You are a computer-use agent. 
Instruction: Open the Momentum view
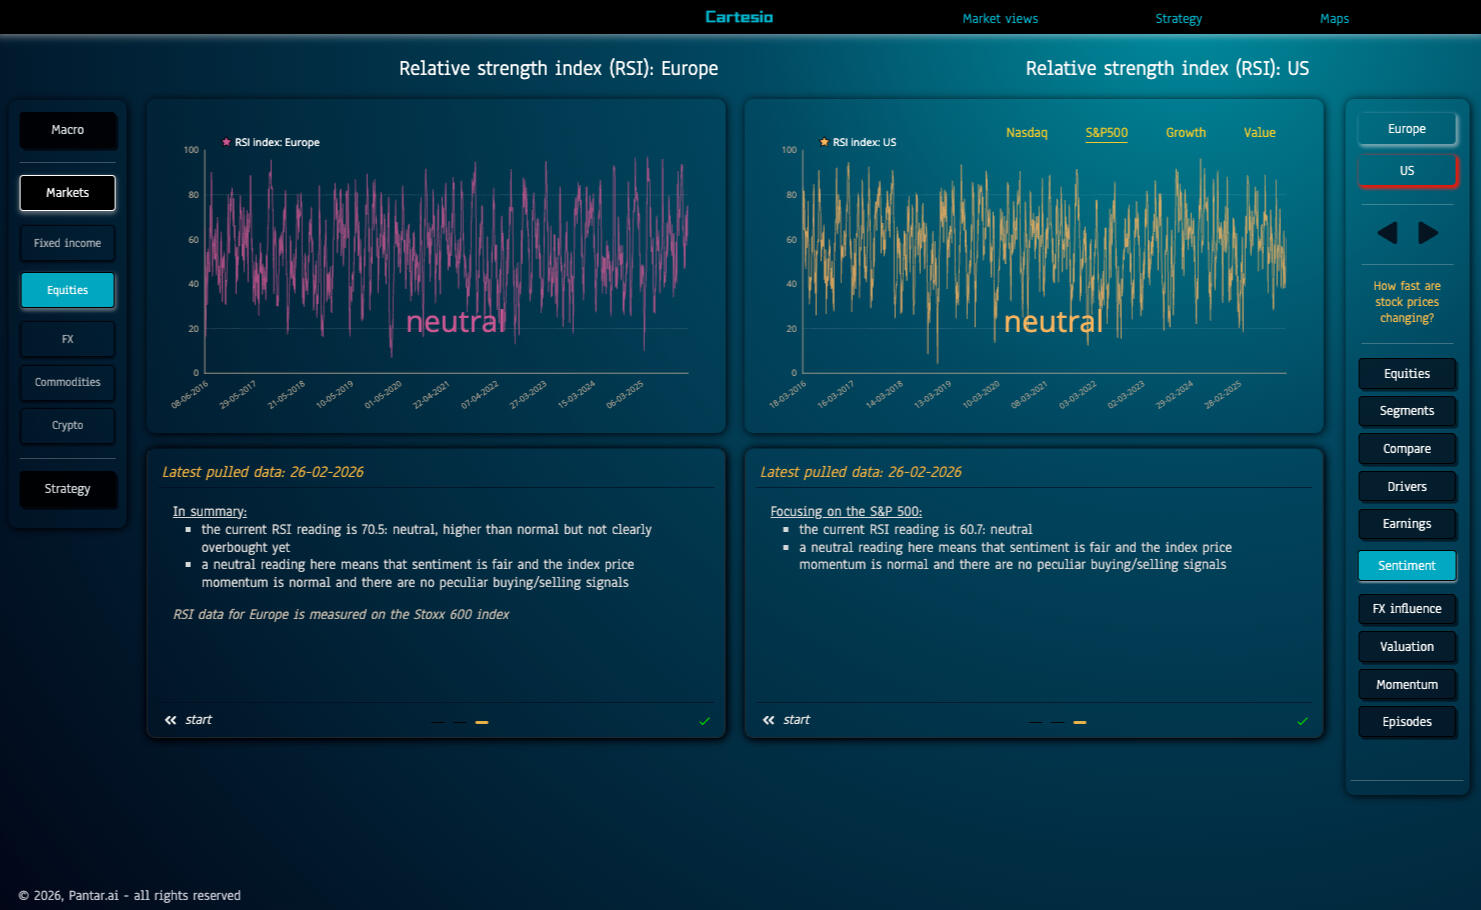click(x=1406, y=685)
